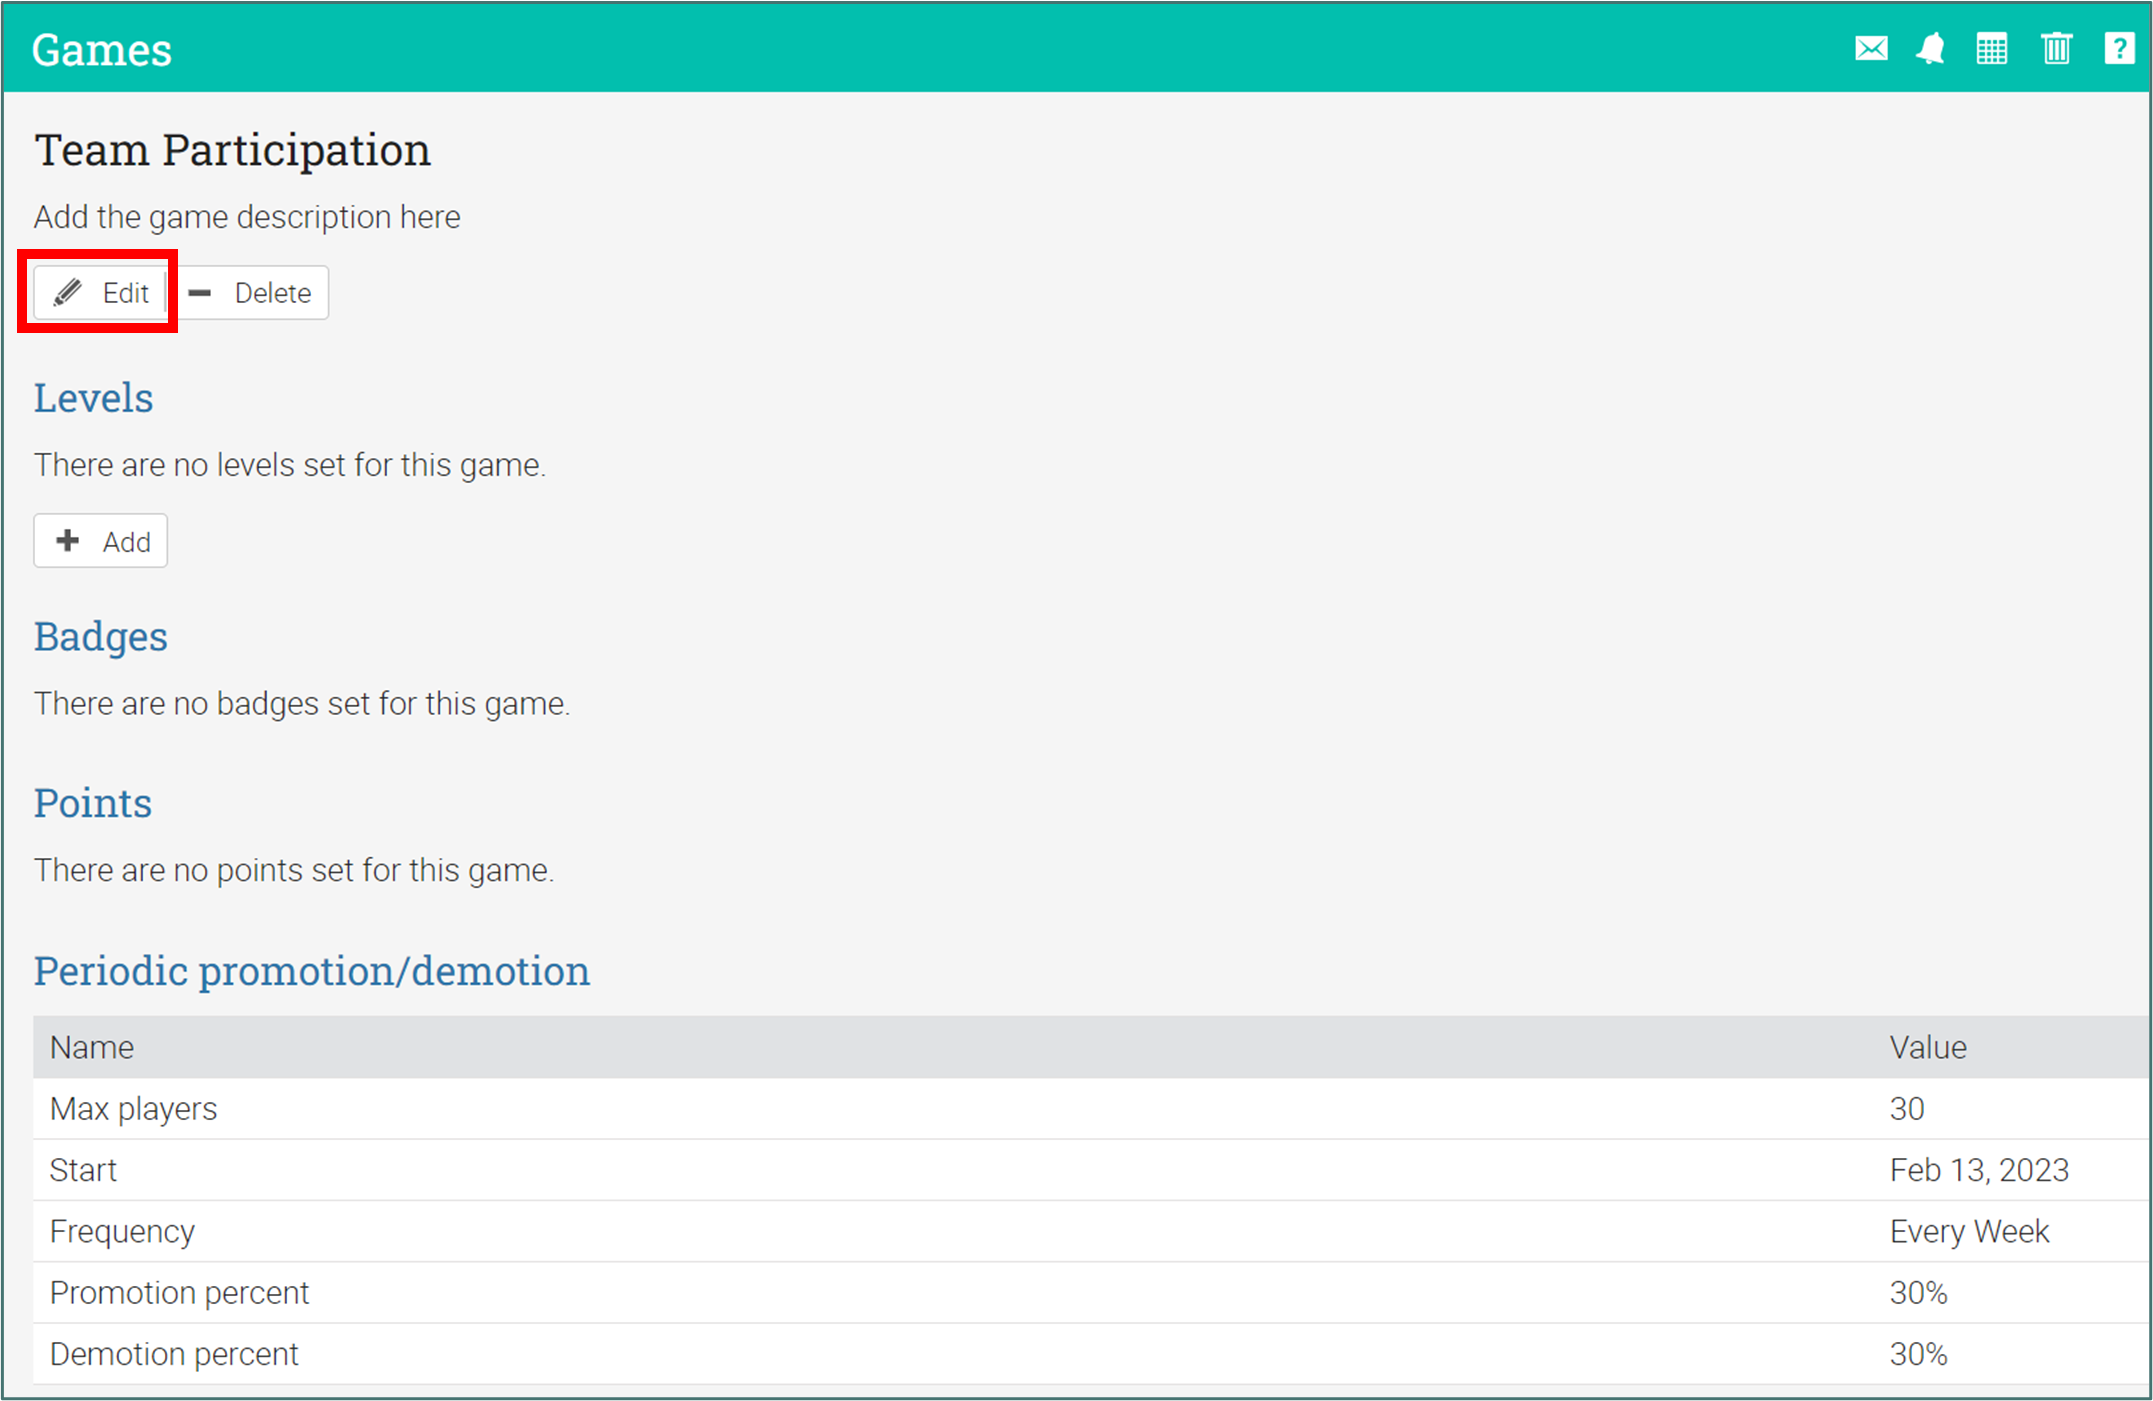Click the Badges section heading
The image size is (2153, 1401).
(x=100, y=637)
